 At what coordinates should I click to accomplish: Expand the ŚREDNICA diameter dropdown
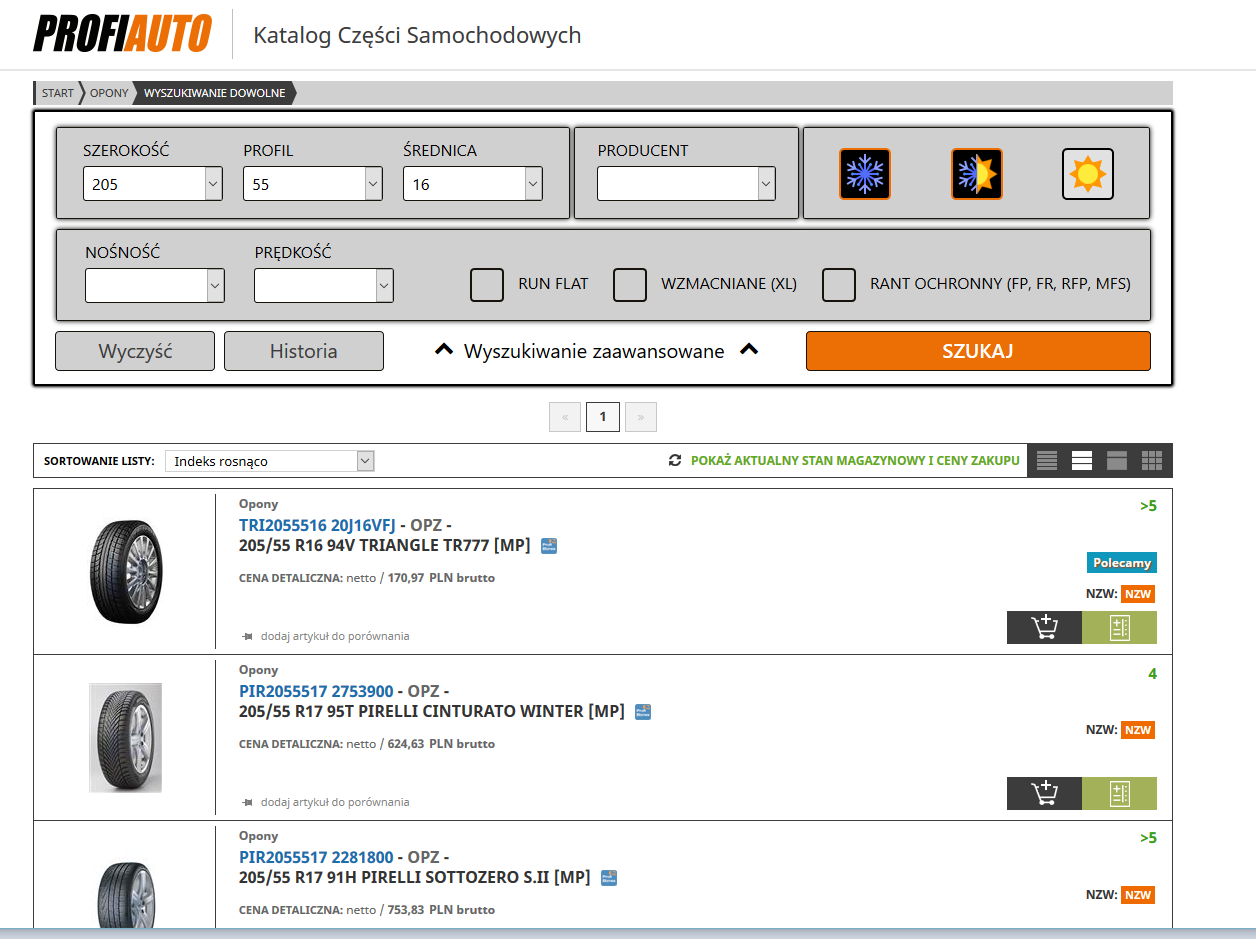pos(473,184)
